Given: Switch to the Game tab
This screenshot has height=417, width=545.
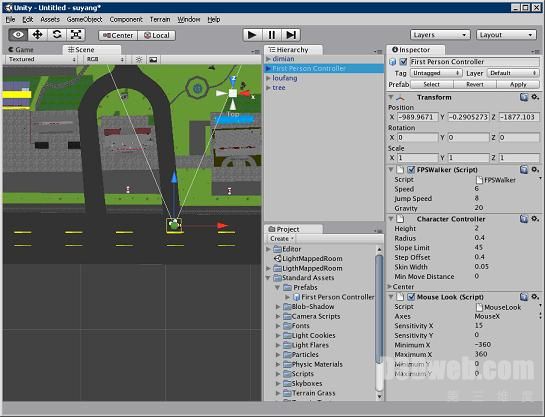Looking at the screenshot, I should coord(21,50).
